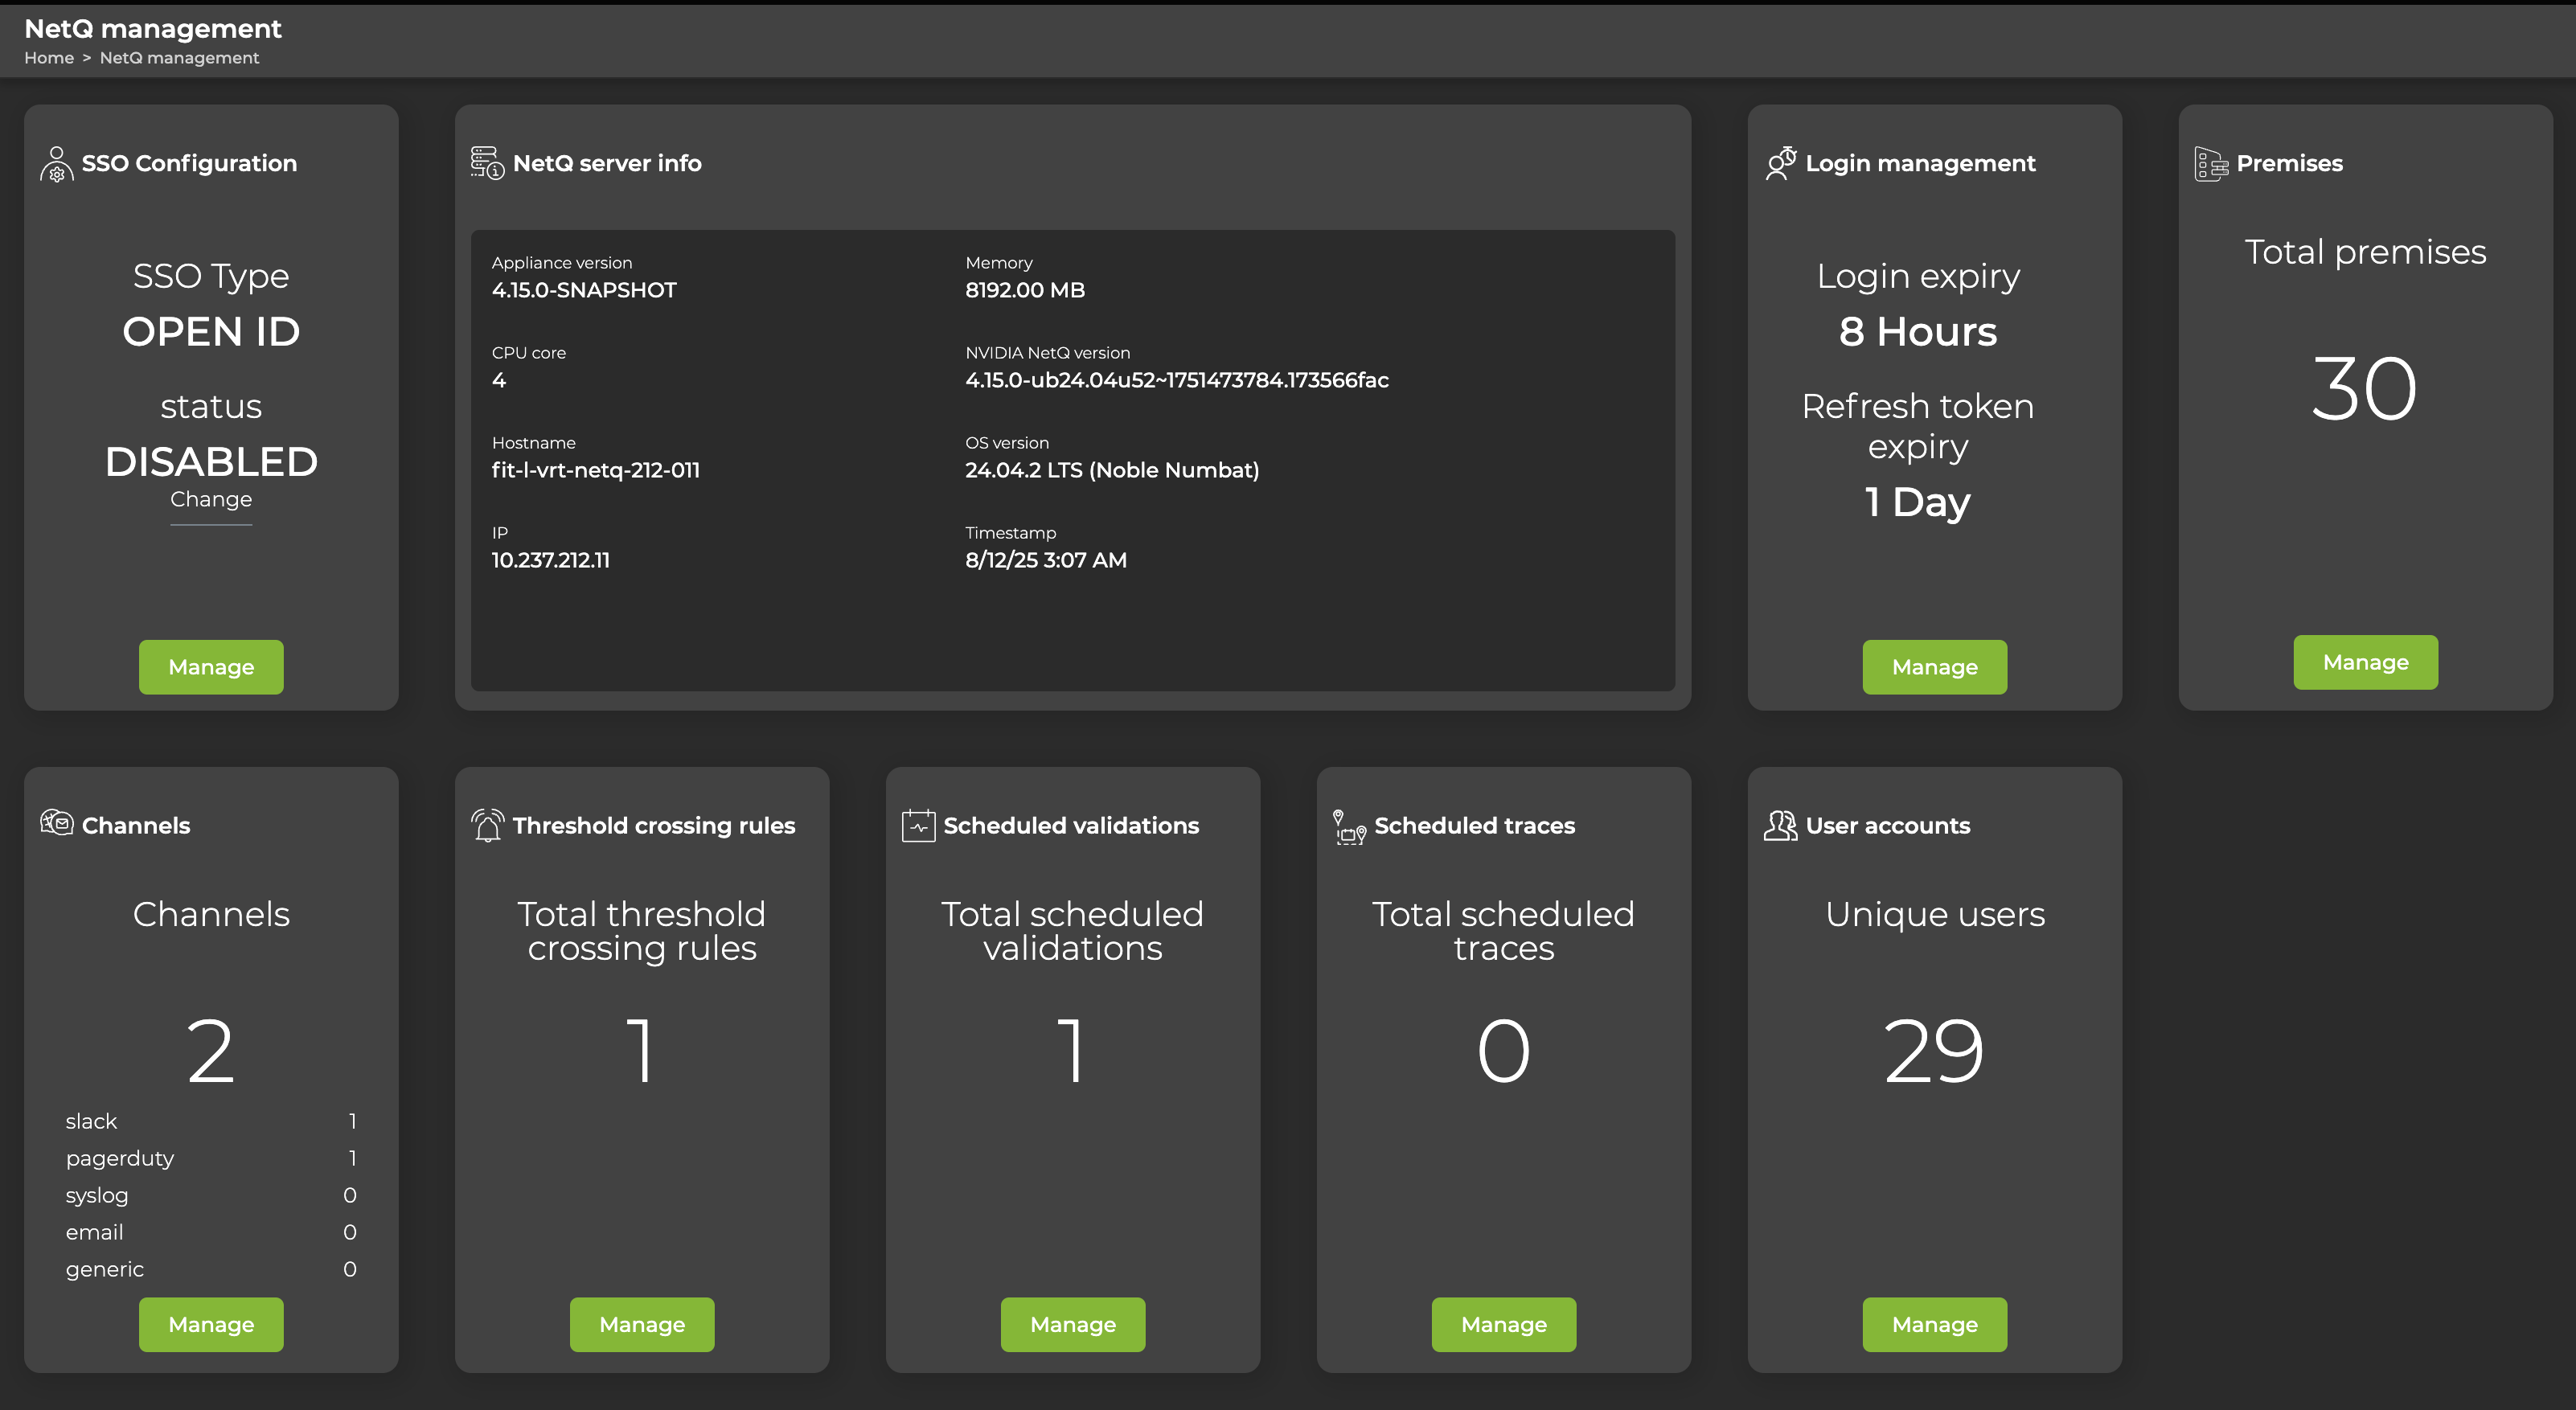Select the pagerduty entry in Channels card
Viewport: 2576px width, 1410px height.
210,1158
